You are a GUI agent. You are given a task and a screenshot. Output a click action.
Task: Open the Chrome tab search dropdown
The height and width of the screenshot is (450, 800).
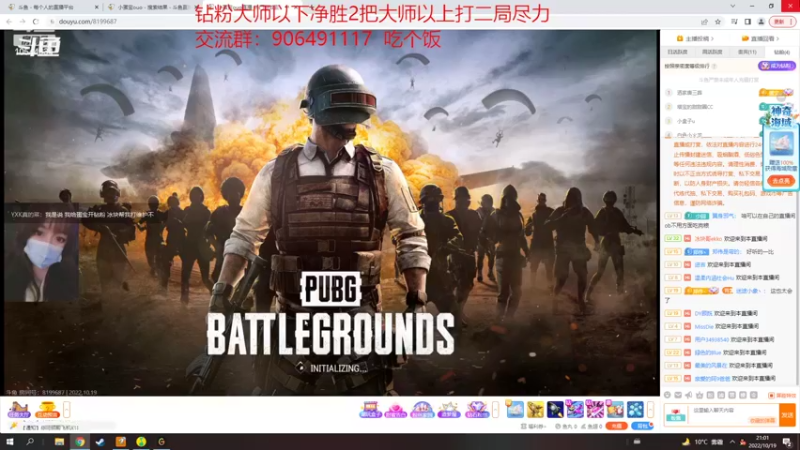pos(733,6)
